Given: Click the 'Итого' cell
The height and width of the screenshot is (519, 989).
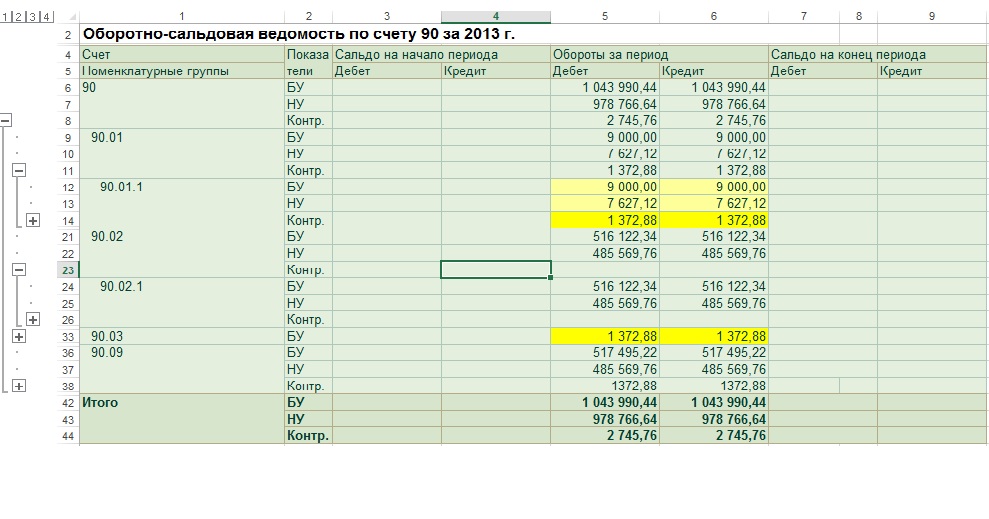Looking at the screenshot, I should 181,403.
